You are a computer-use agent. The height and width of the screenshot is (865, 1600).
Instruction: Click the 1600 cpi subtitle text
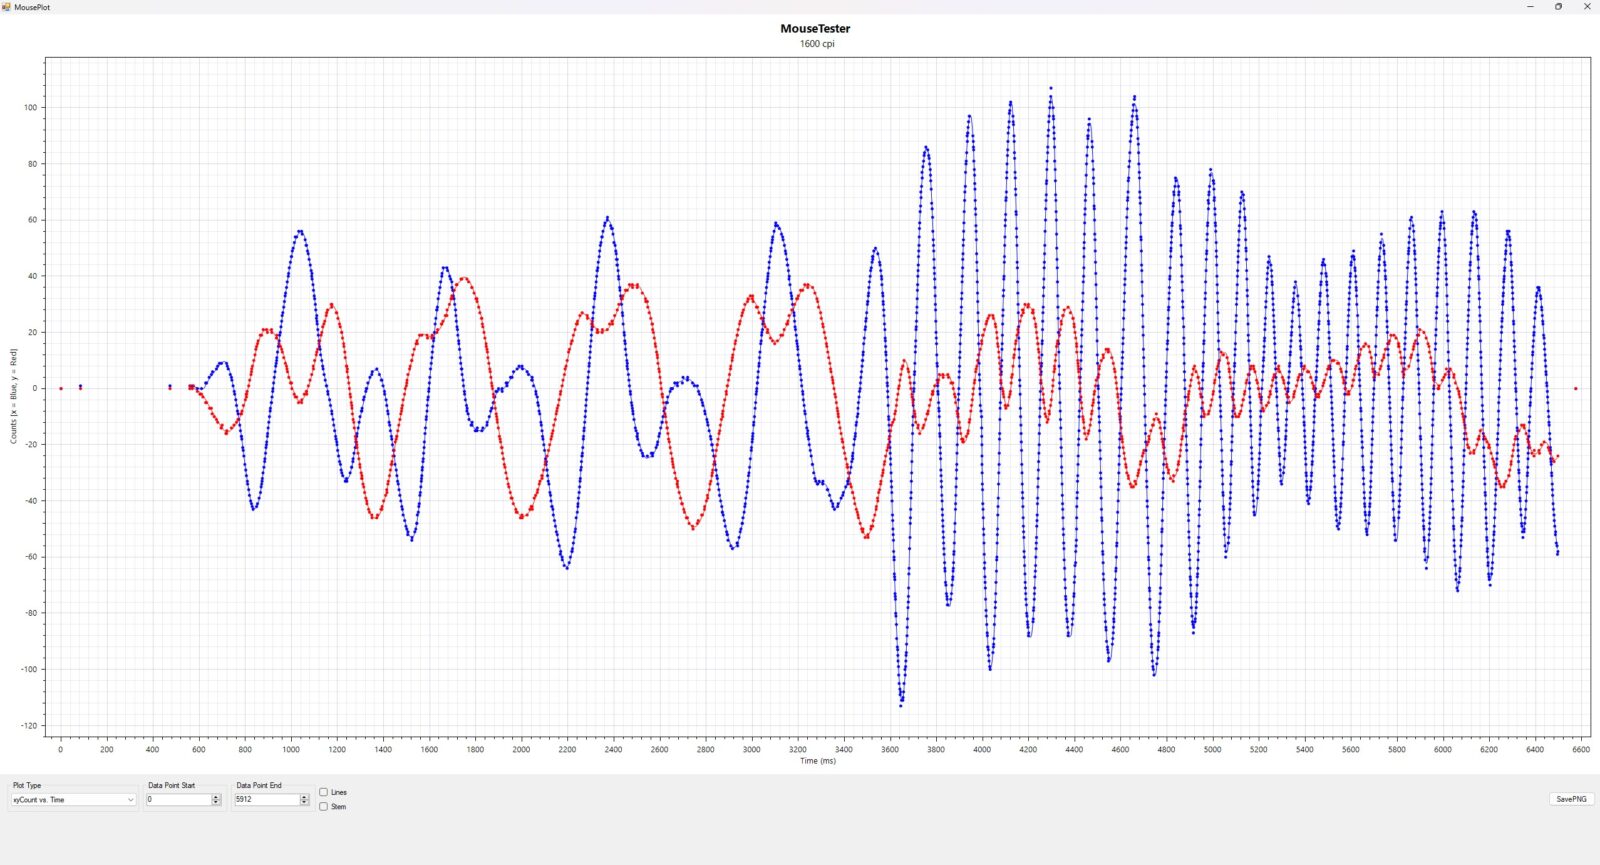816,44
